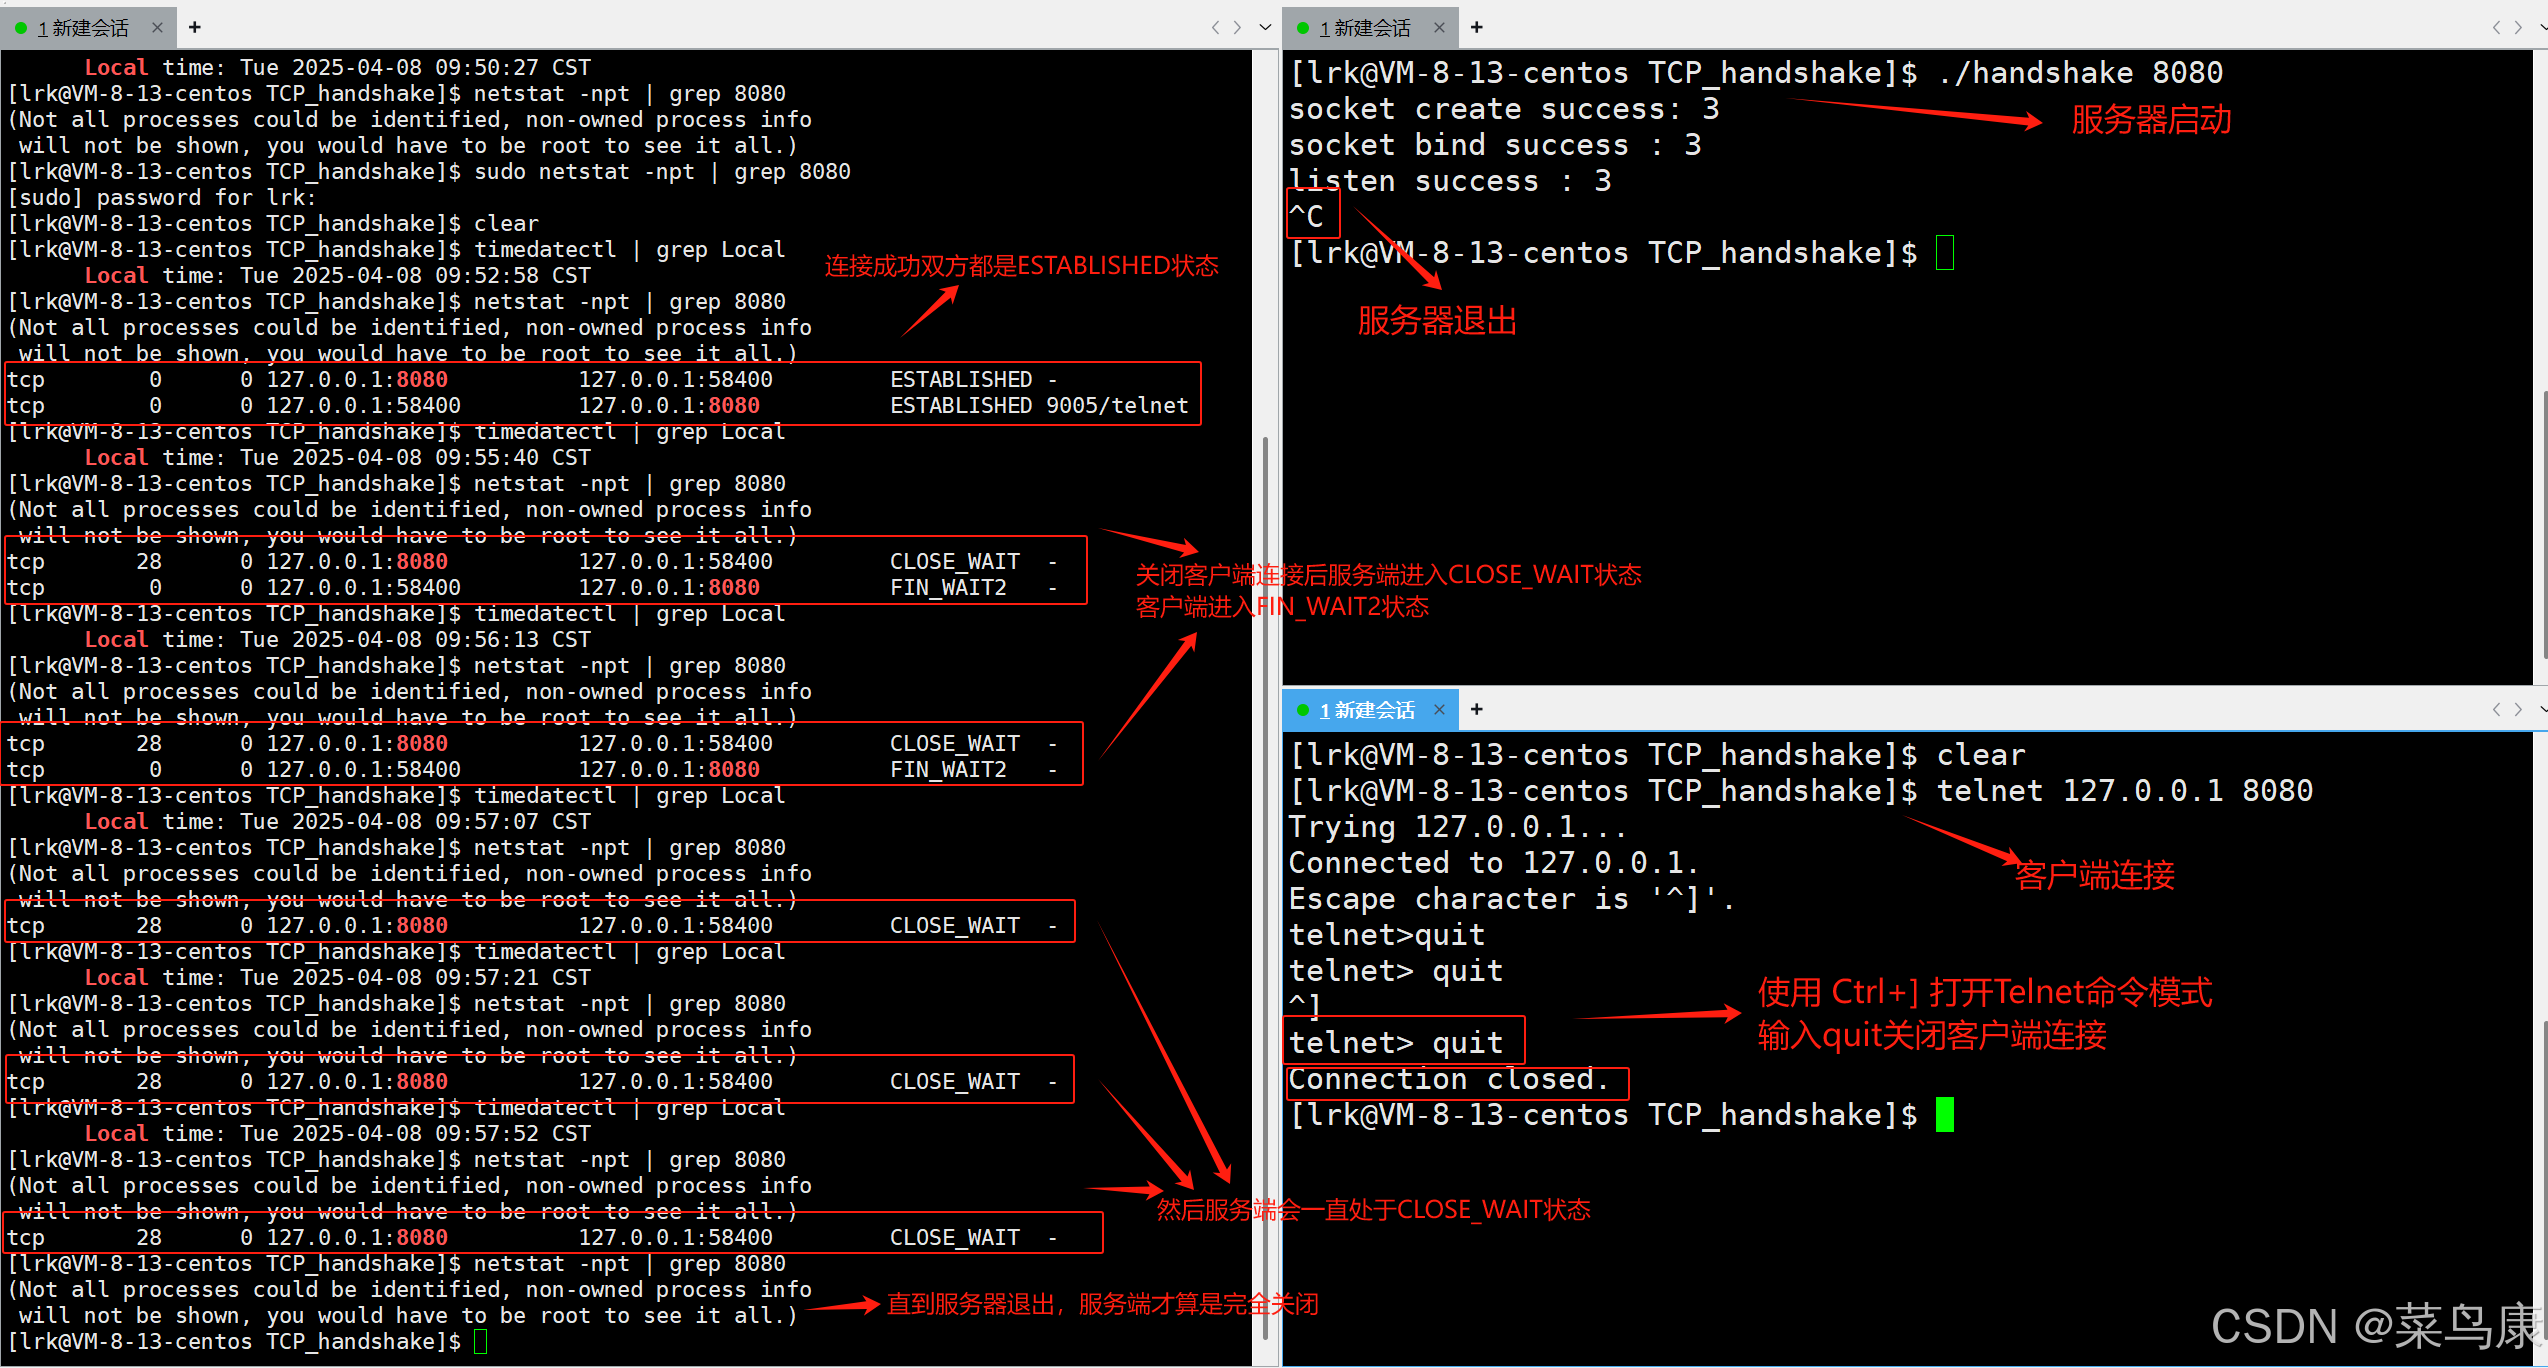
Task: Focus terminal at green cursor after Connection closed
Action: click(x=1944, y=1114)
